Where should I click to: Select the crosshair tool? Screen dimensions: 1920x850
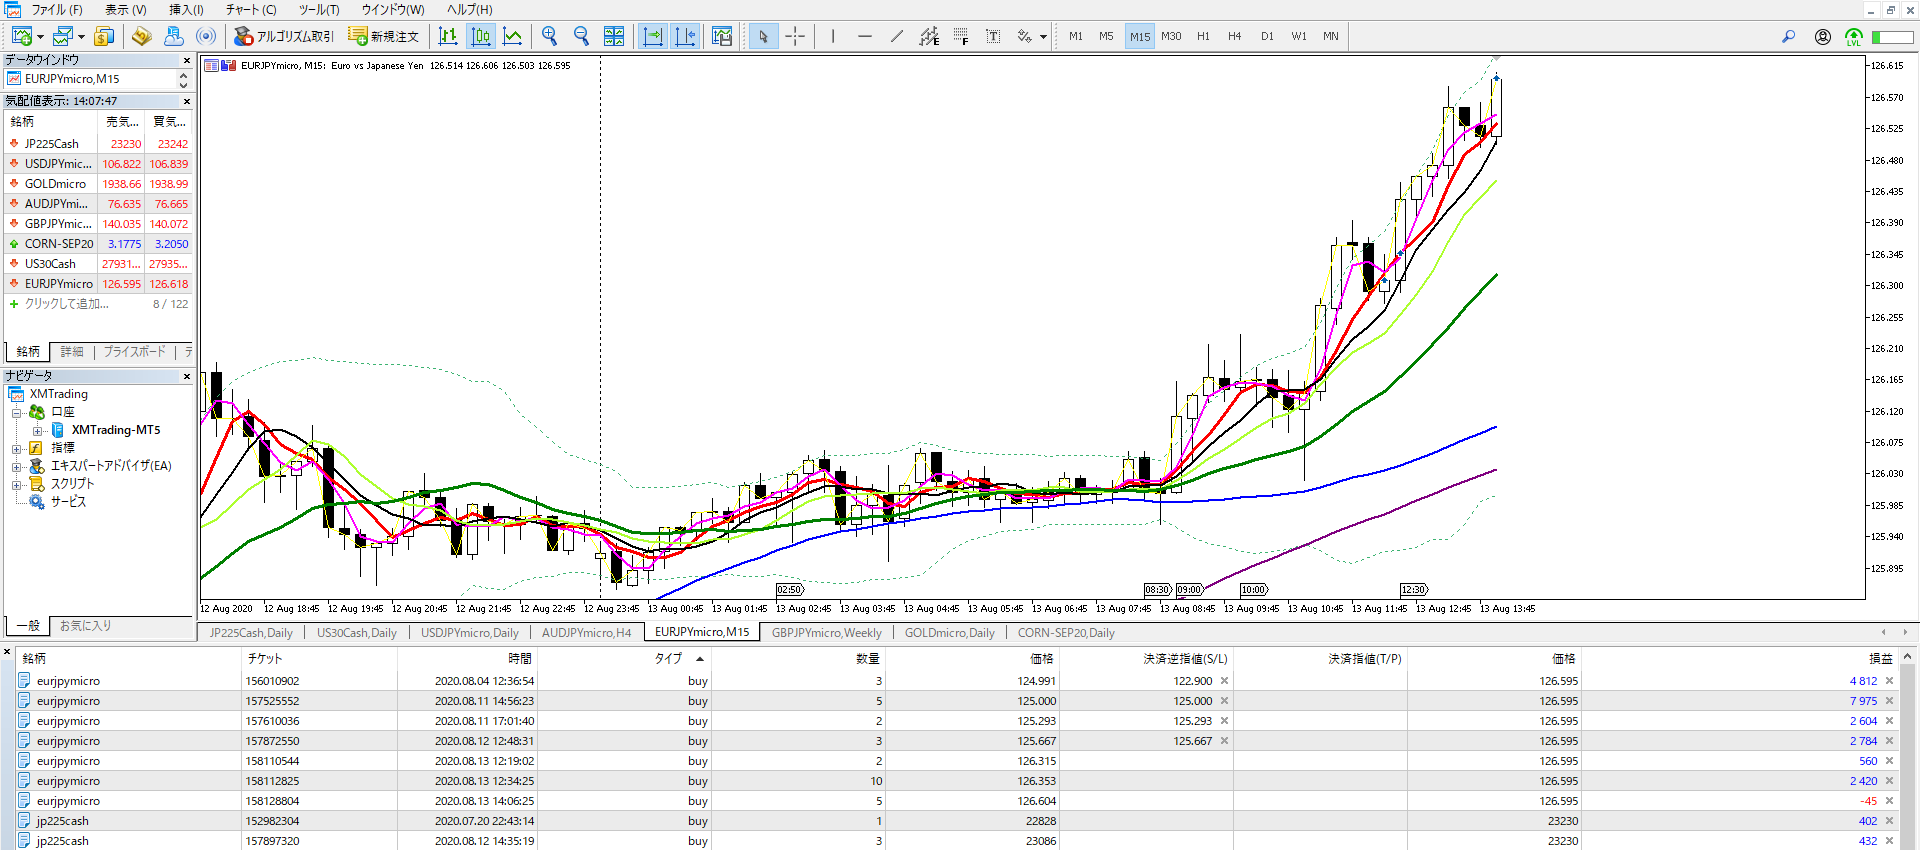(795, 36)
